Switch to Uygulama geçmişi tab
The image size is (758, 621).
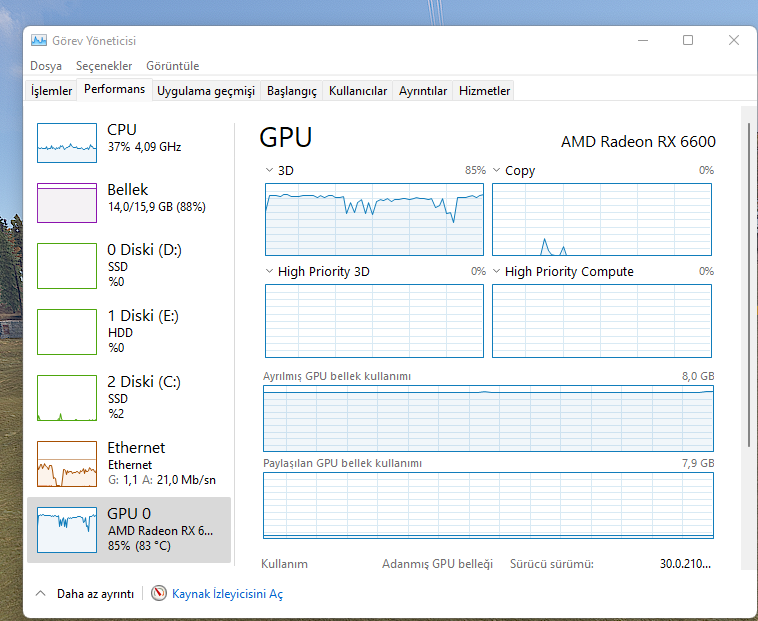pyautogui.click(x=206, y=91)
